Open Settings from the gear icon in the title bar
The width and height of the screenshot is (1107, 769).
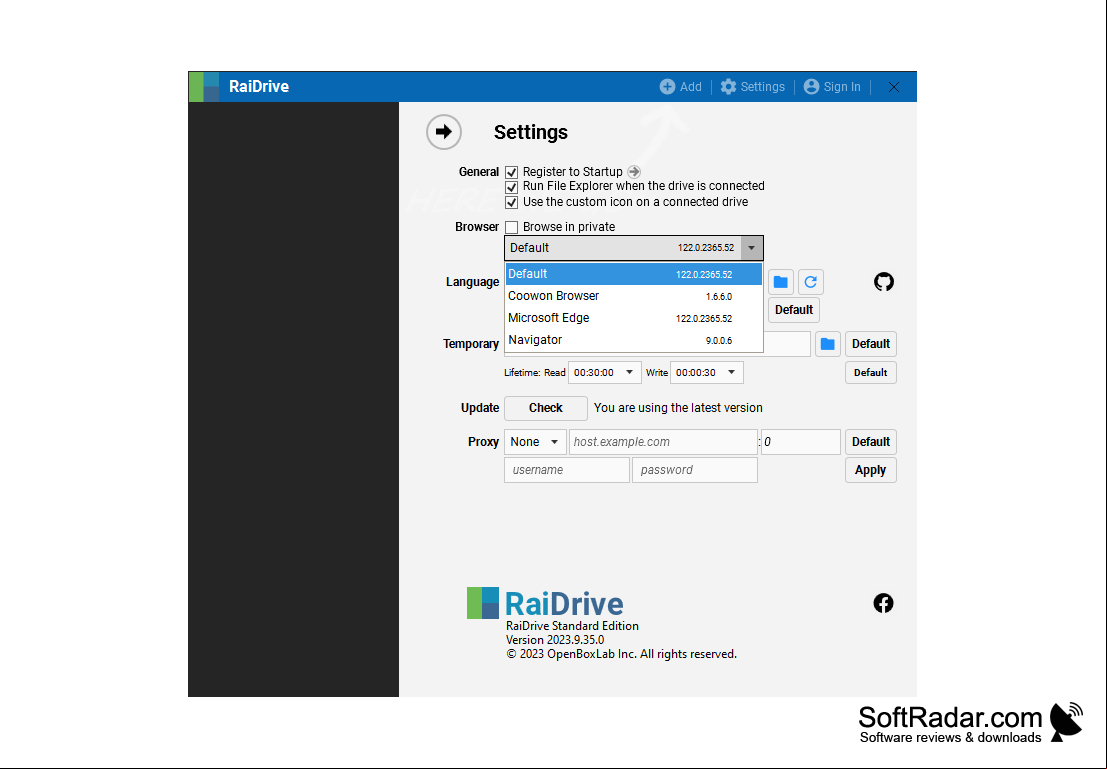[753, 87]
